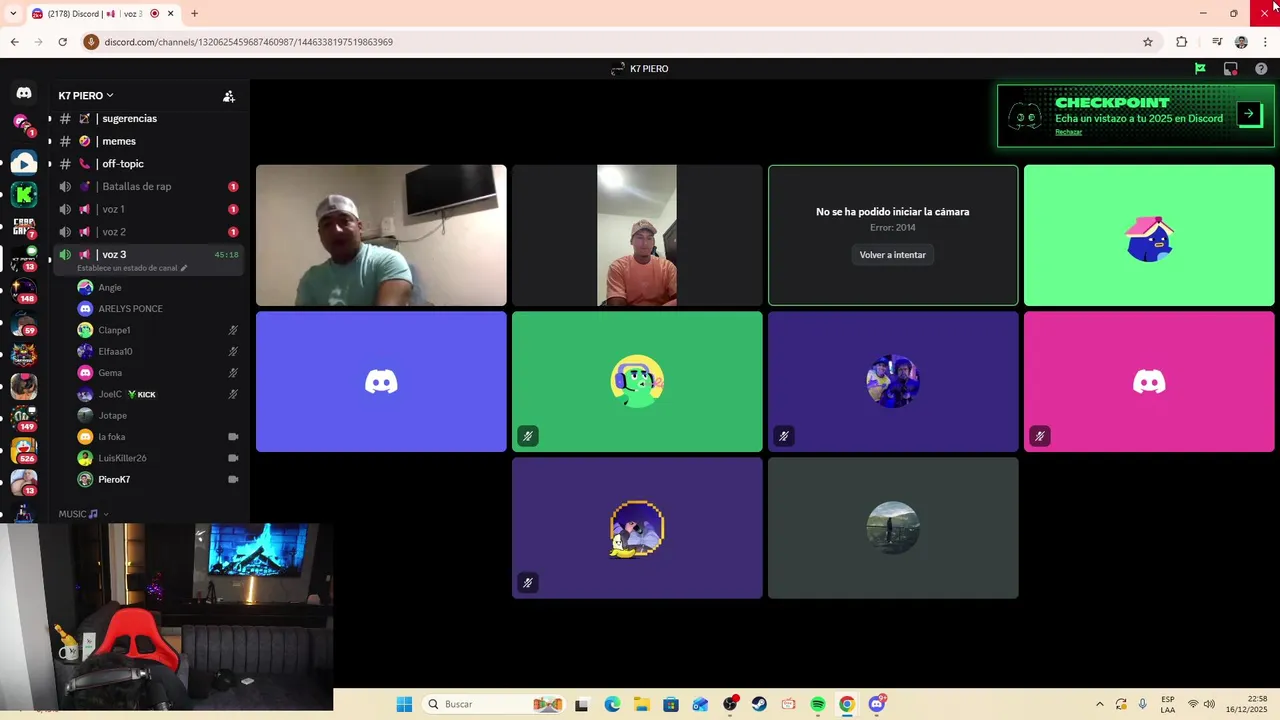Open the Chrome tab search dropdown

pyautogui.click(x=13, y=13)
